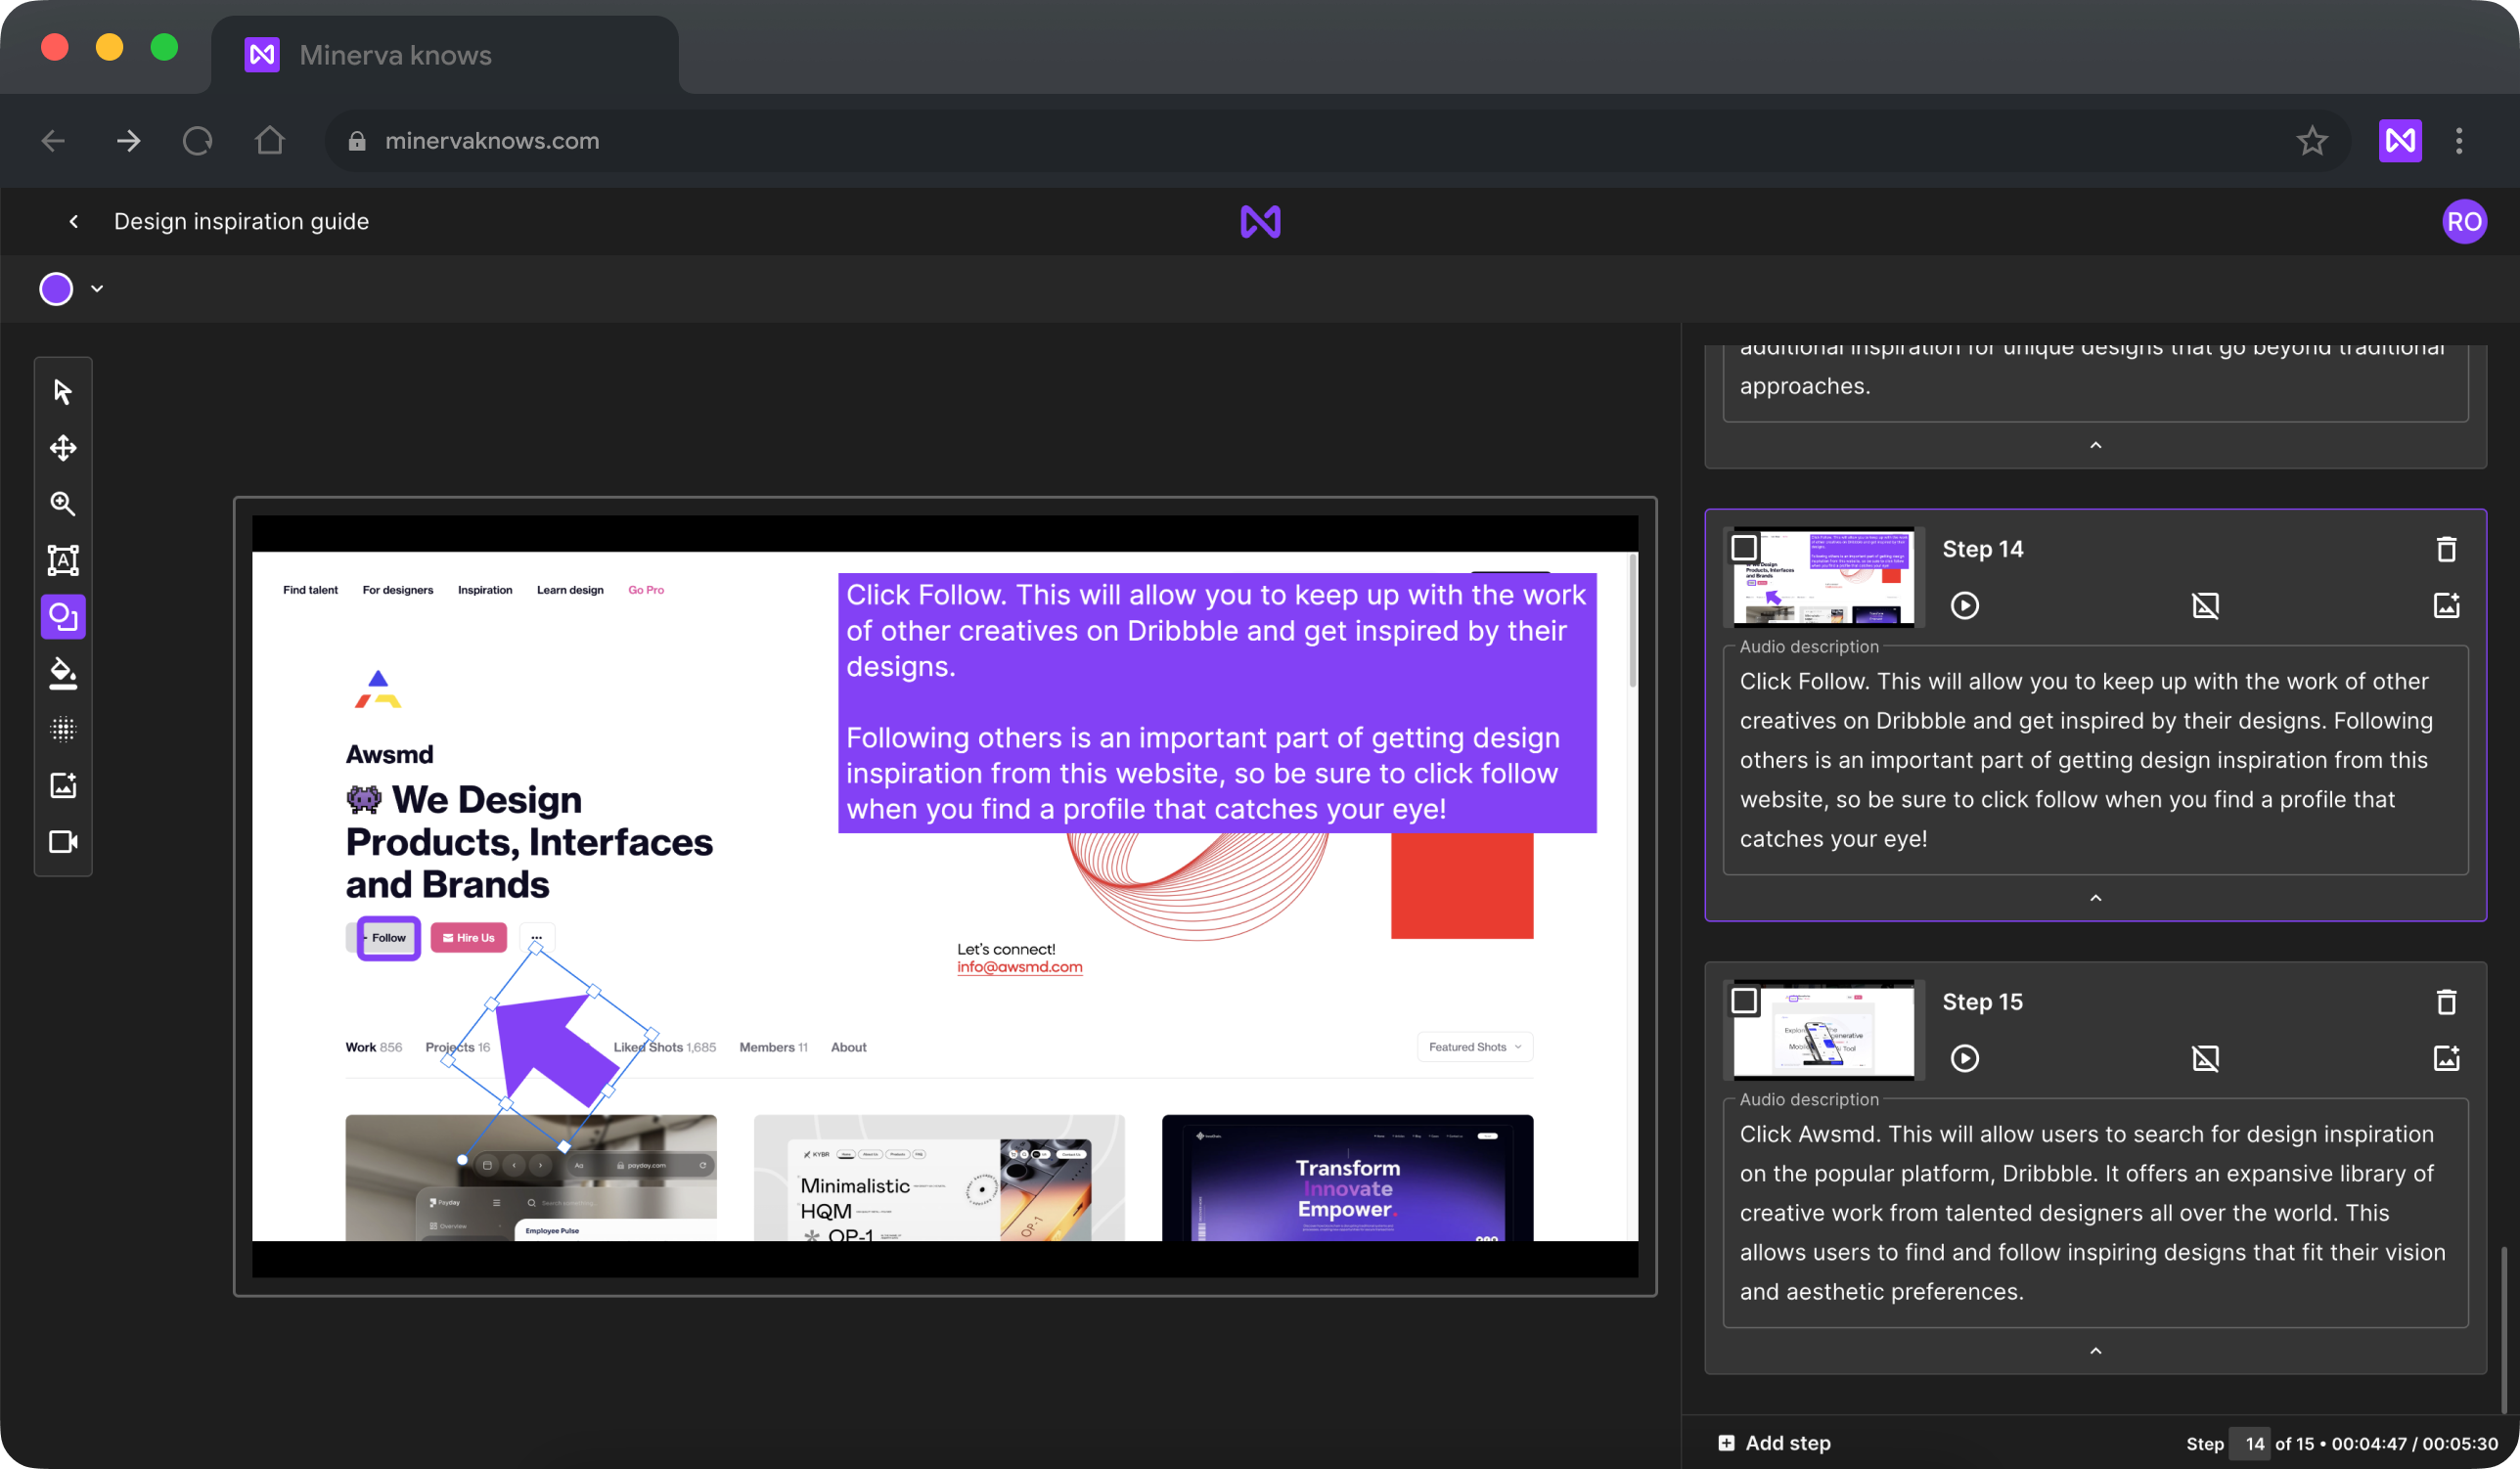
Task: Navigate browser back
Action: (x=54, y=141)
